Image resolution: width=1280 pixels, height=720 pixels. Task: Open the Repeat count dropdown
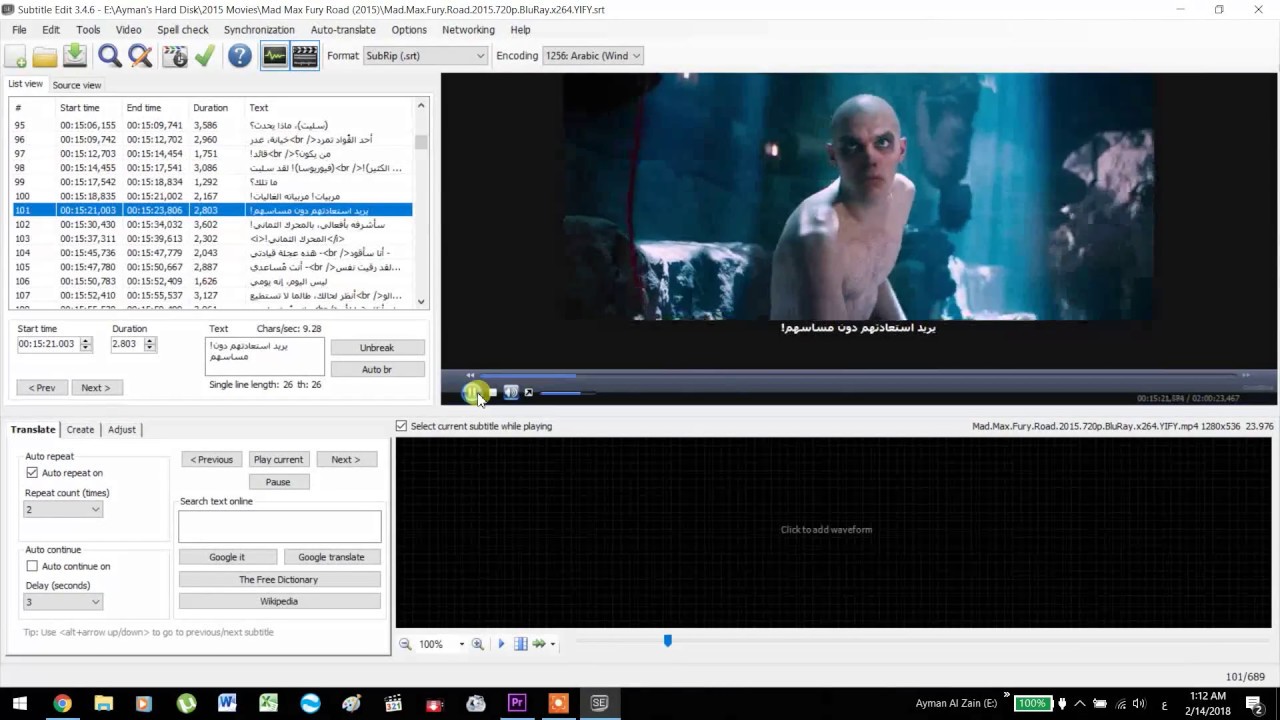(x=63, y=509)
